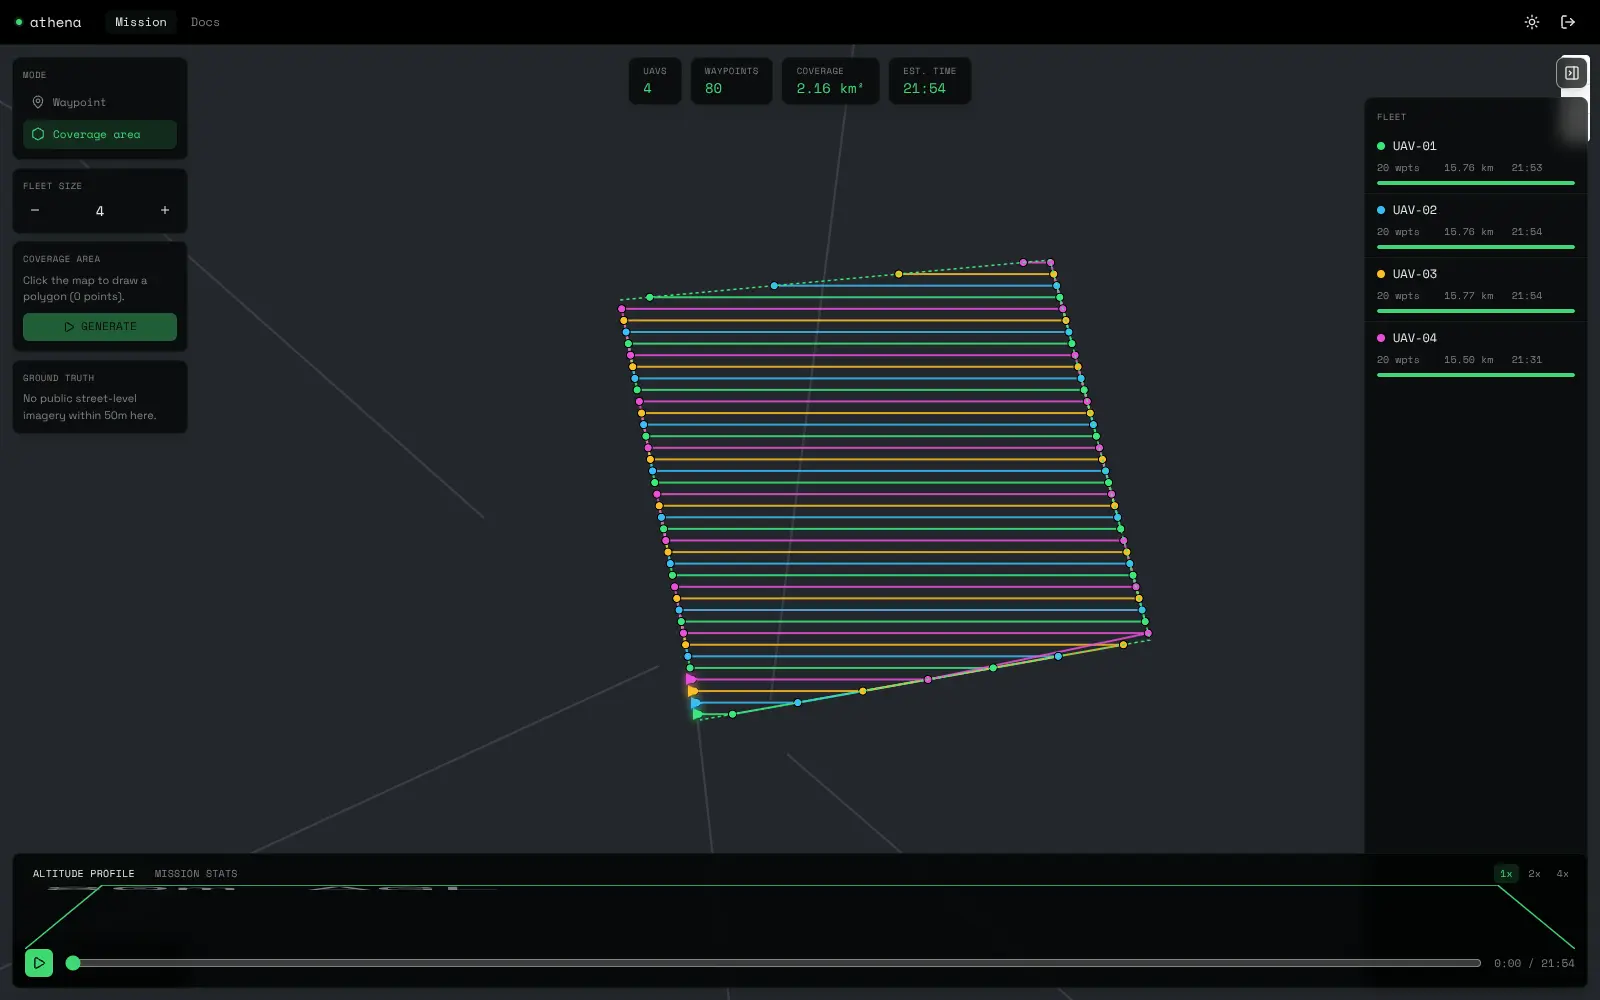Select UAV-01 in the fleet list
This screenshot has height=1000, width=1600.
1475,160
